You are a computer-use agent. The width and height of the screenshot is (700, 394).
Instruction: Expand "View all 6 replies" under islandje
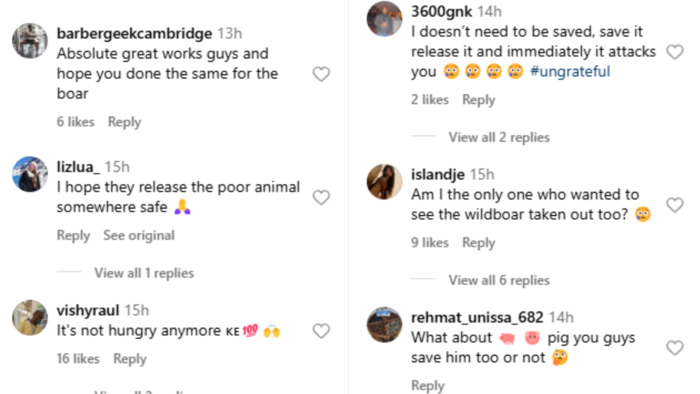pos(499,280)
